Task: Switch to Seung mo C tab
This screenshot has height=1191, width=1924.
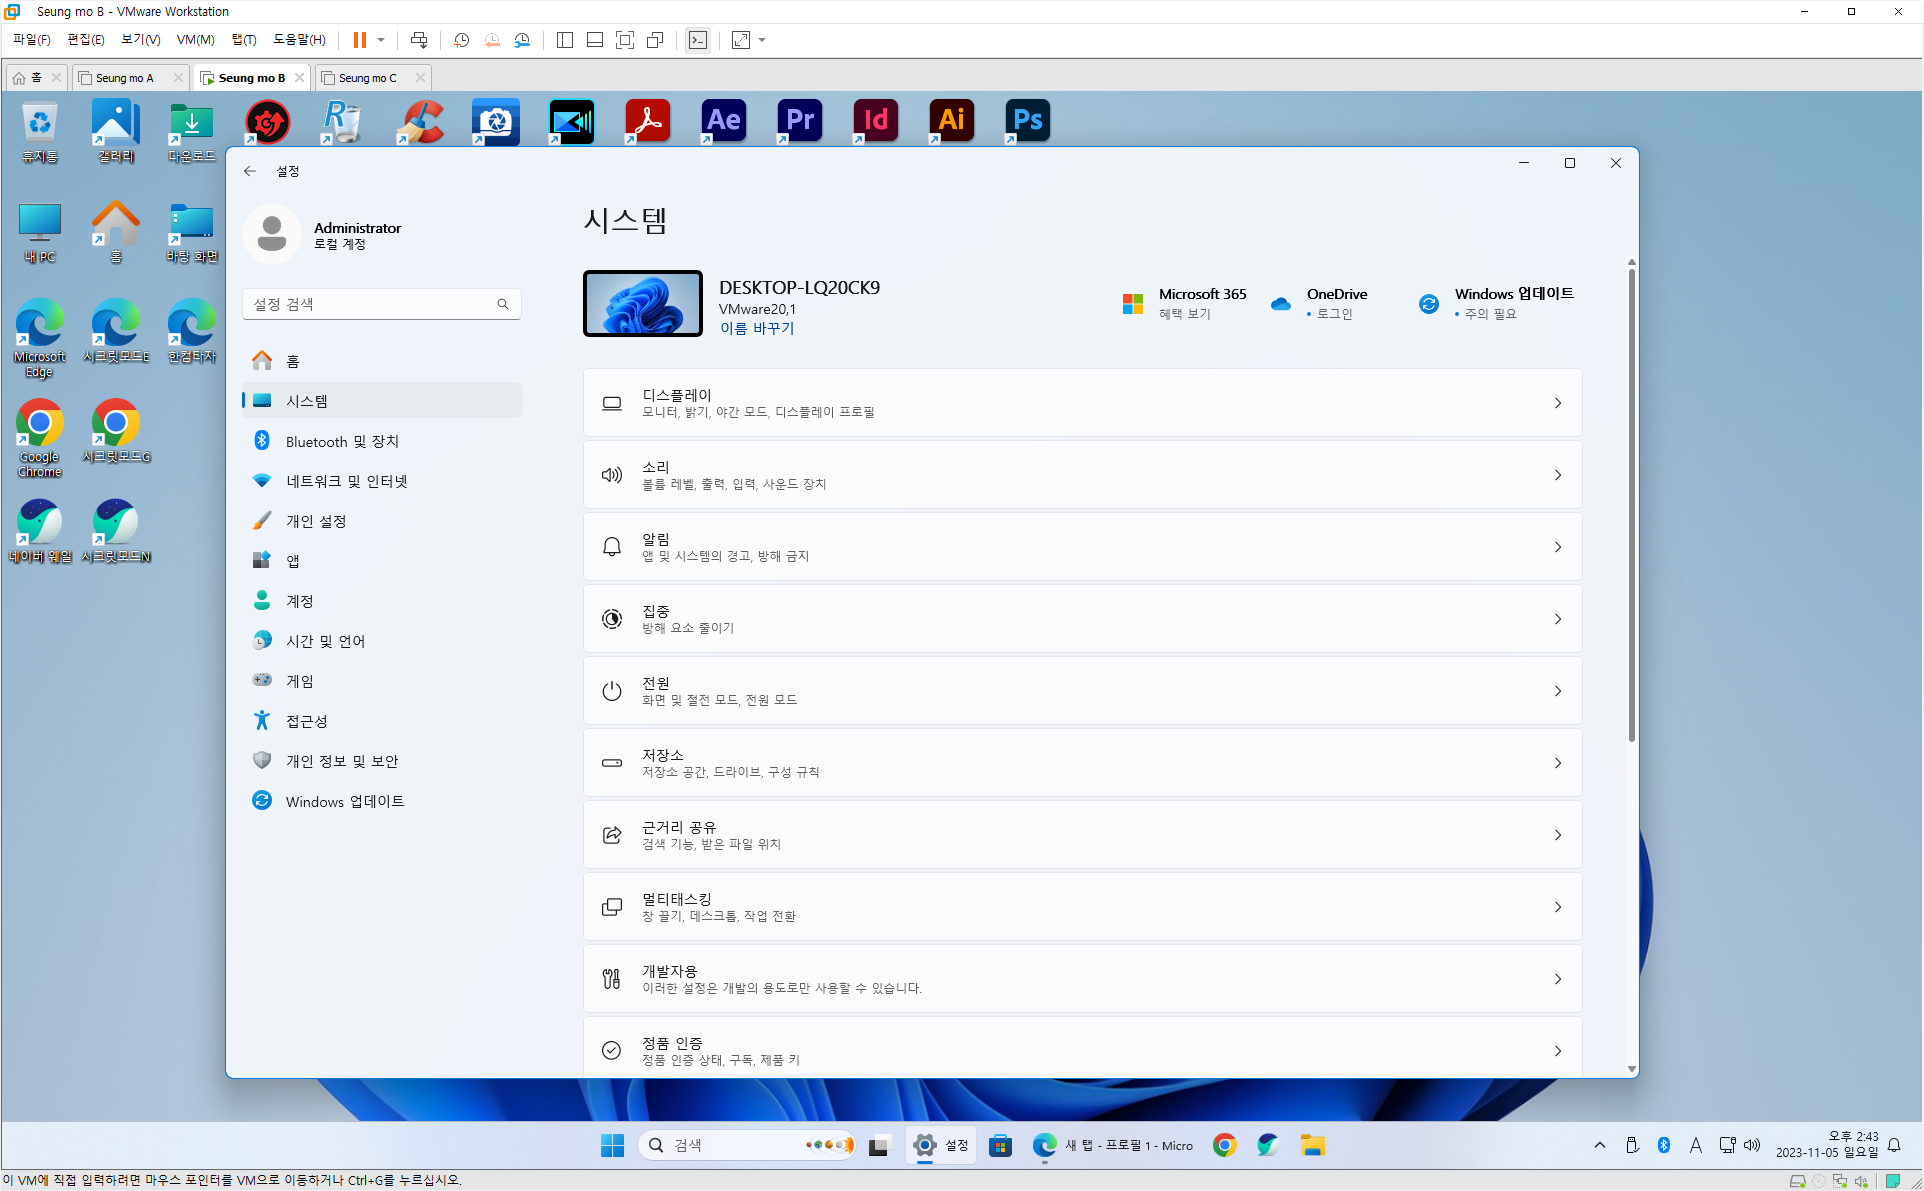Action: (x=367, y=78)
